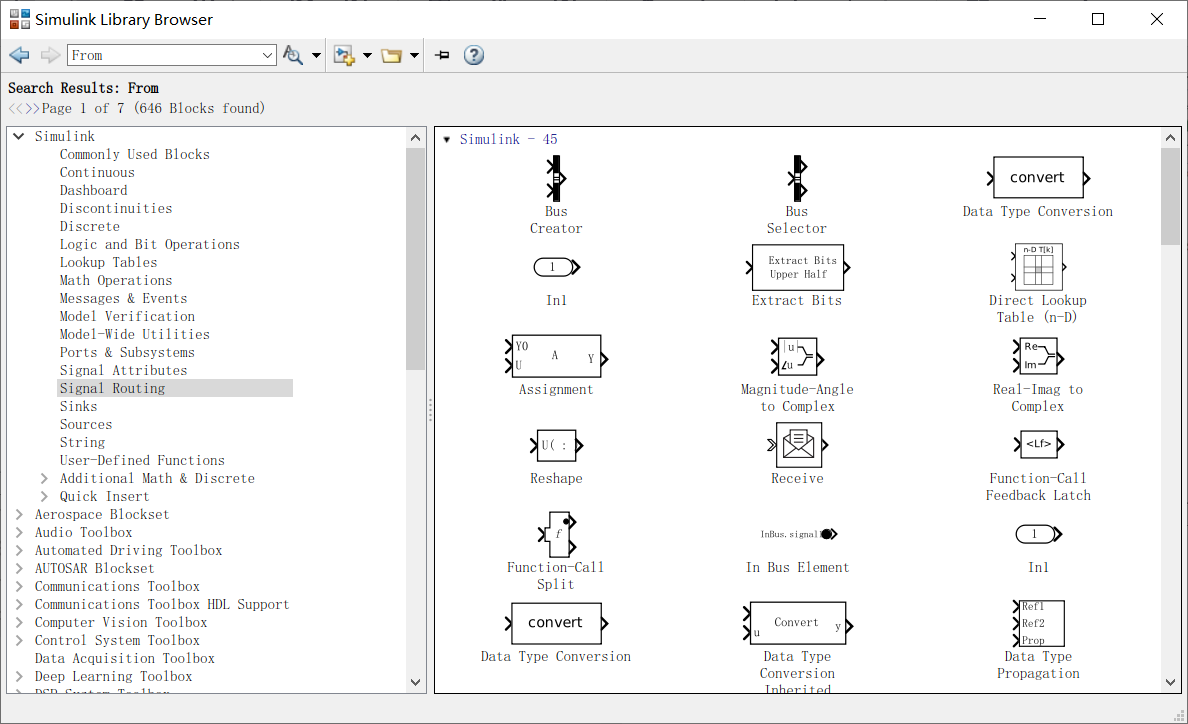Select Ports & Subsystems library
Viewport: 1188px width, 724px height.
click(x=127, y=353)
